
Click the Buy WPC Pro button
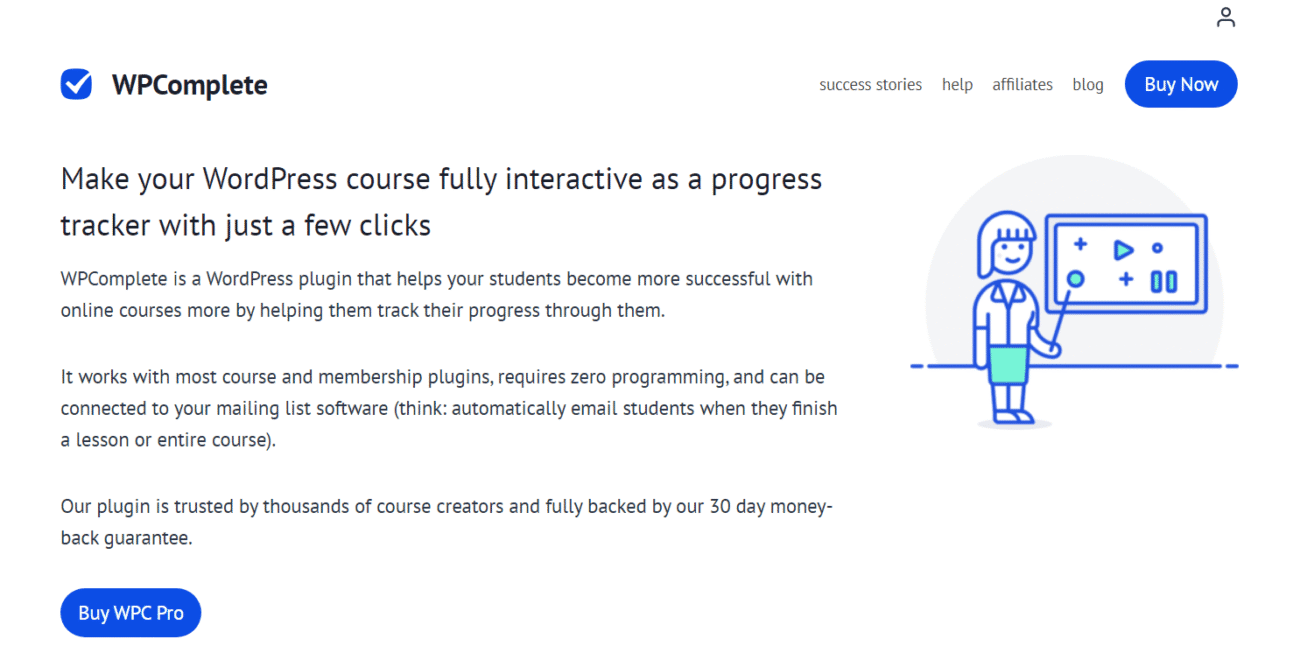point(130,612)
